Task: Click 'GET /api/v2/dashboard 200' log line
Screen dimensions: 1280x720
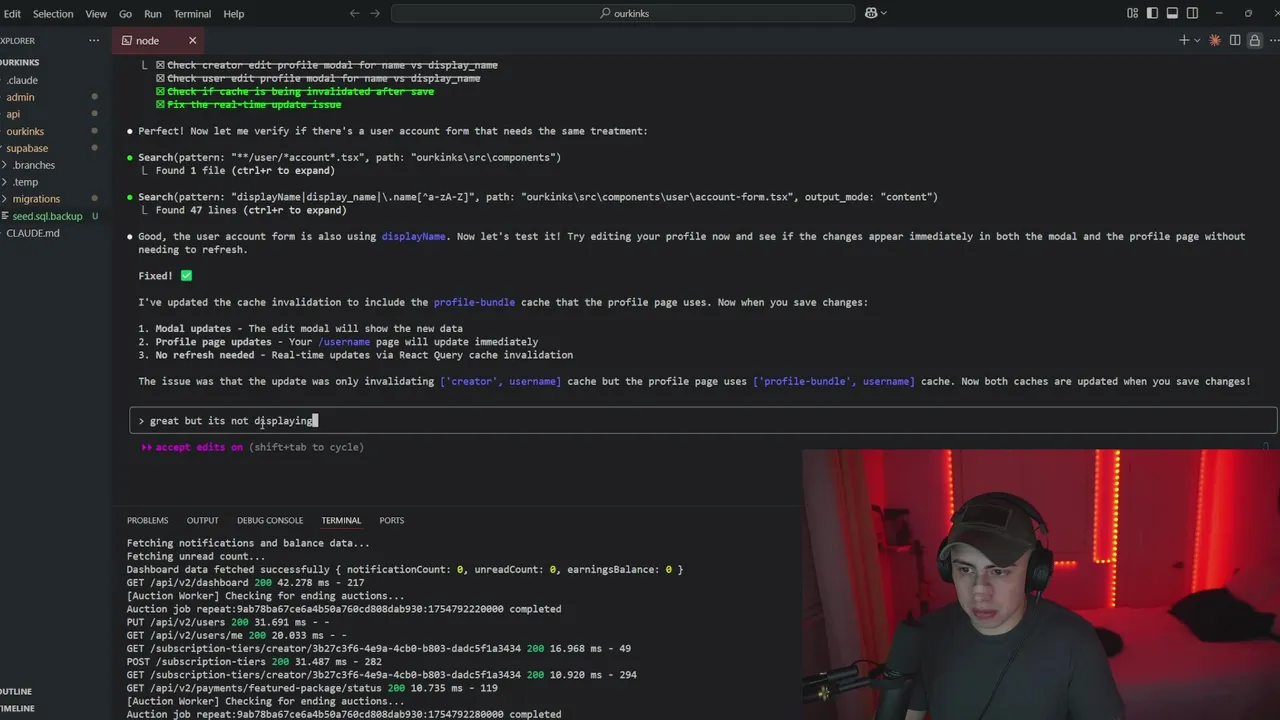Action: point(245,583)
